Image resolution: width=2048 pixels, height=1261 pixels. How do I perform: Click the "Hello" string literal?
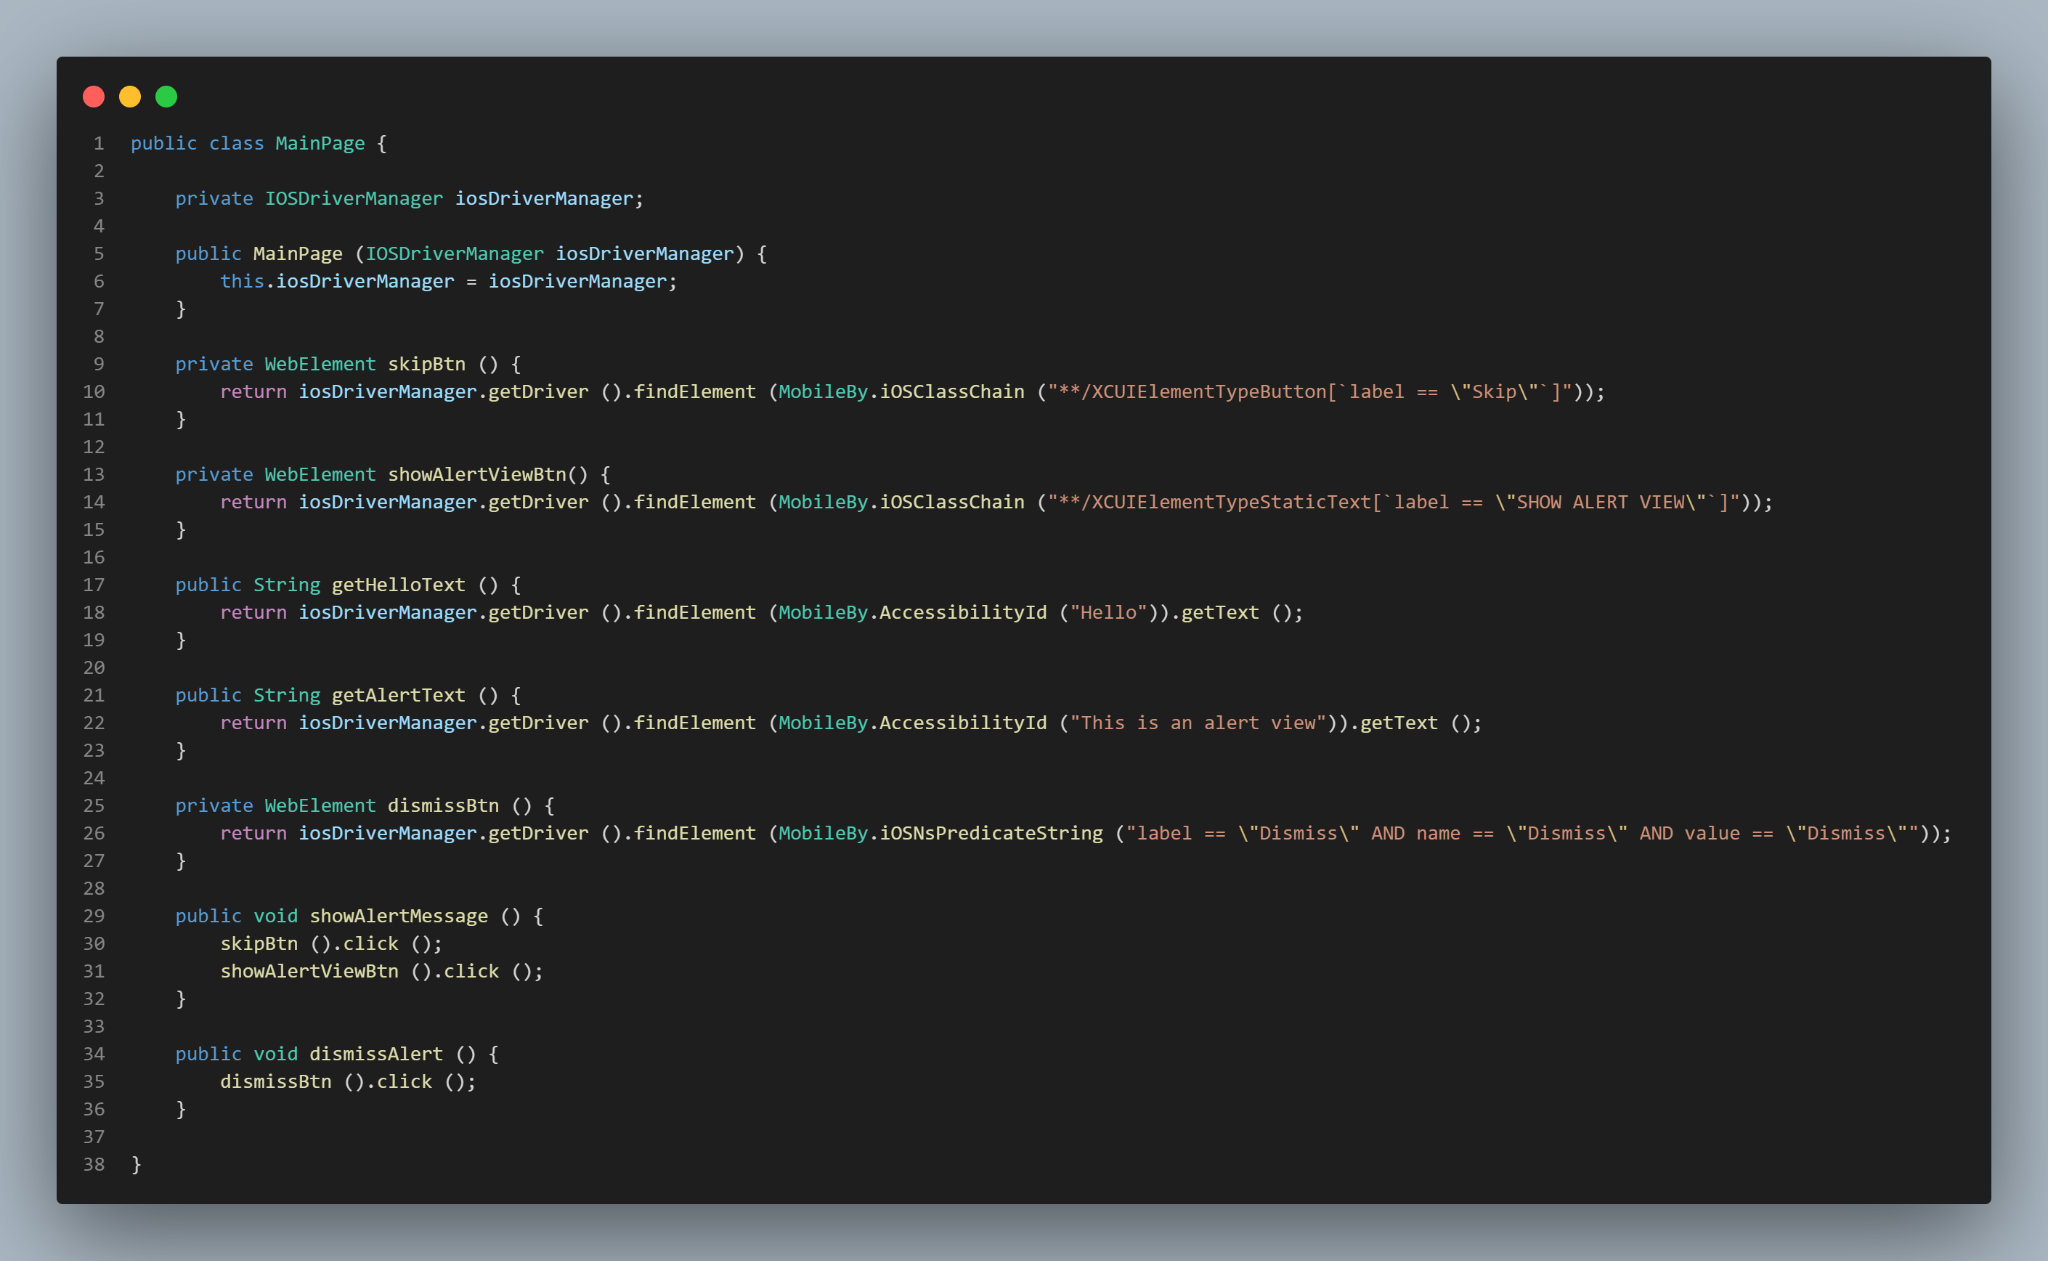1108,613
